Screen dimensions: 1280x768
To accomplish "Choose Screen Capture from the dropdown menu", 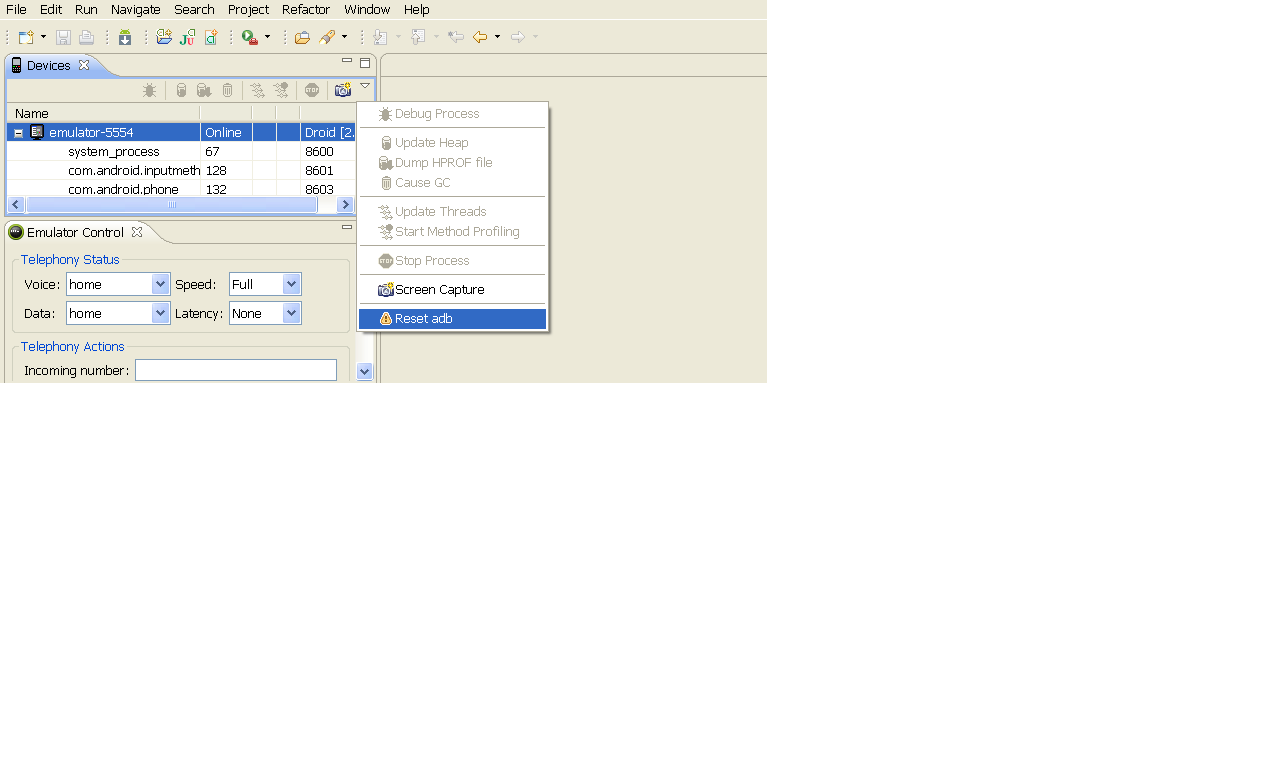I will pos(453,290).
